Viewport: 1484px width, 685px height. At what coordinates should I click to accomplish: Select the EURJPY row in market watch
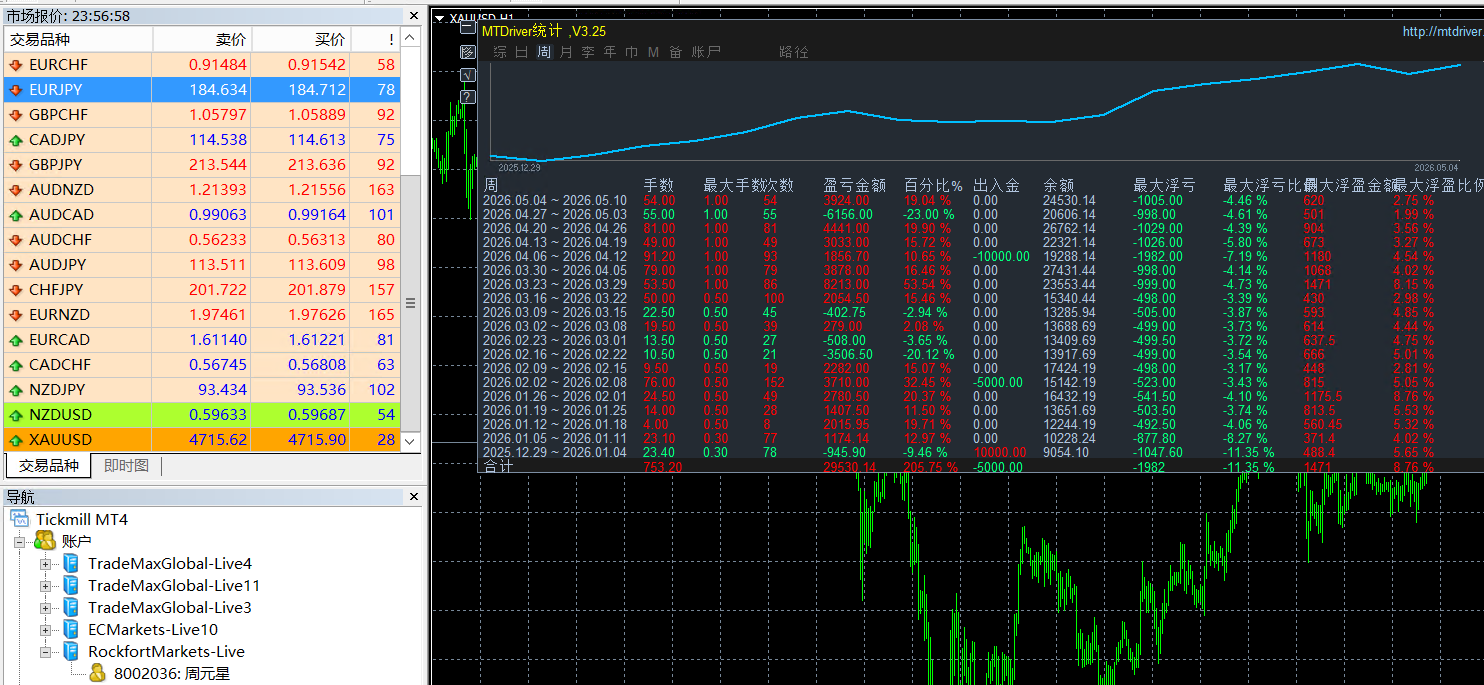click(201, 89)
